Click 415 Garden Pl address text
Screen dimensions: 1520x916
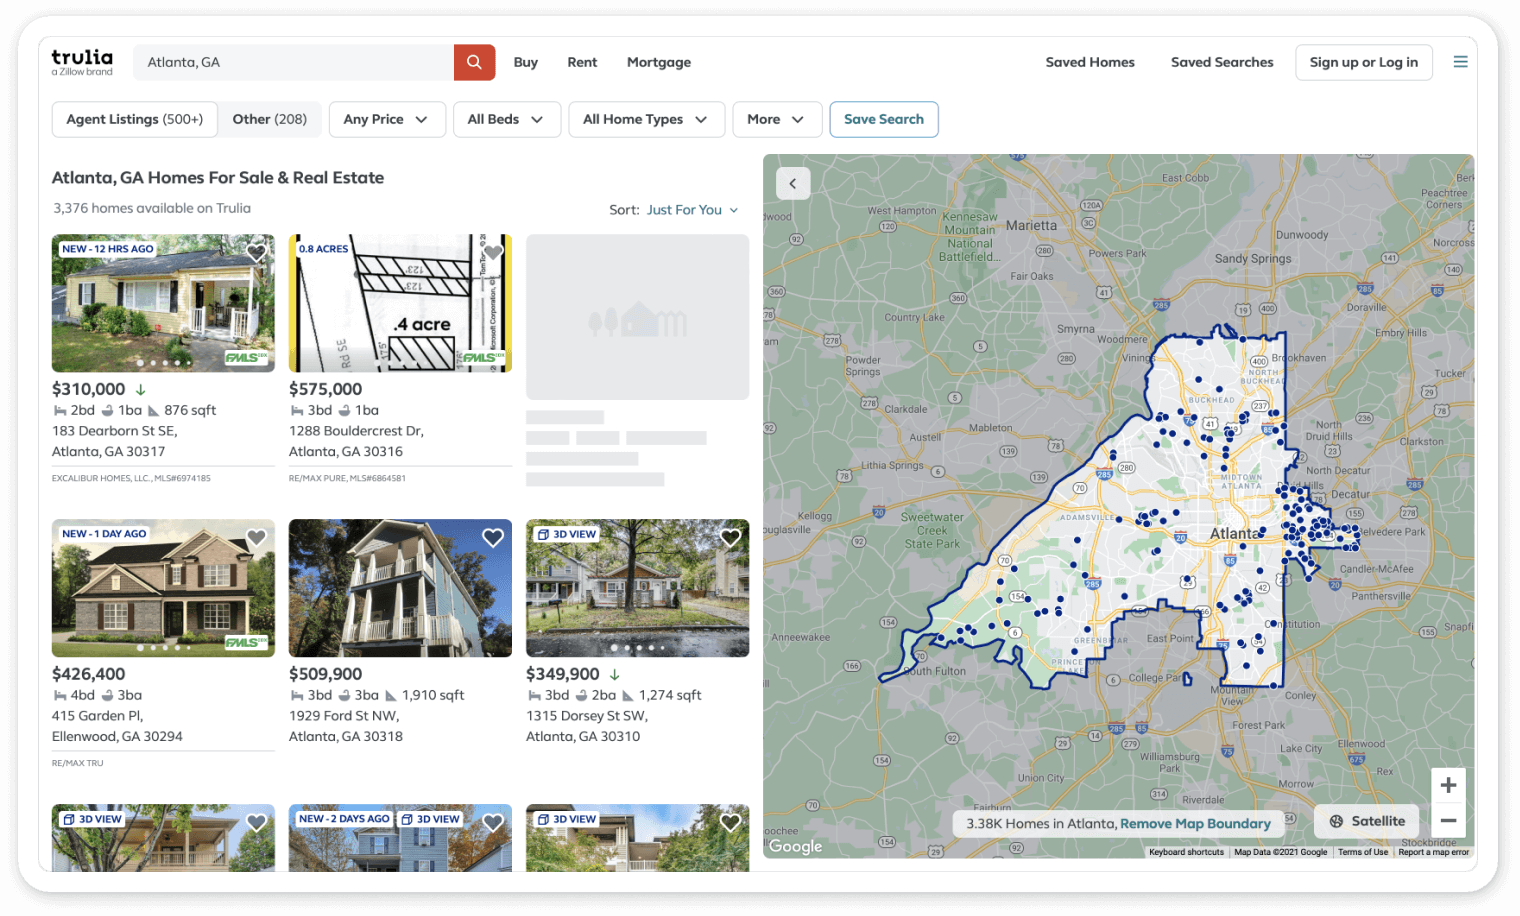pyautogui.click(x=117, y=726)
